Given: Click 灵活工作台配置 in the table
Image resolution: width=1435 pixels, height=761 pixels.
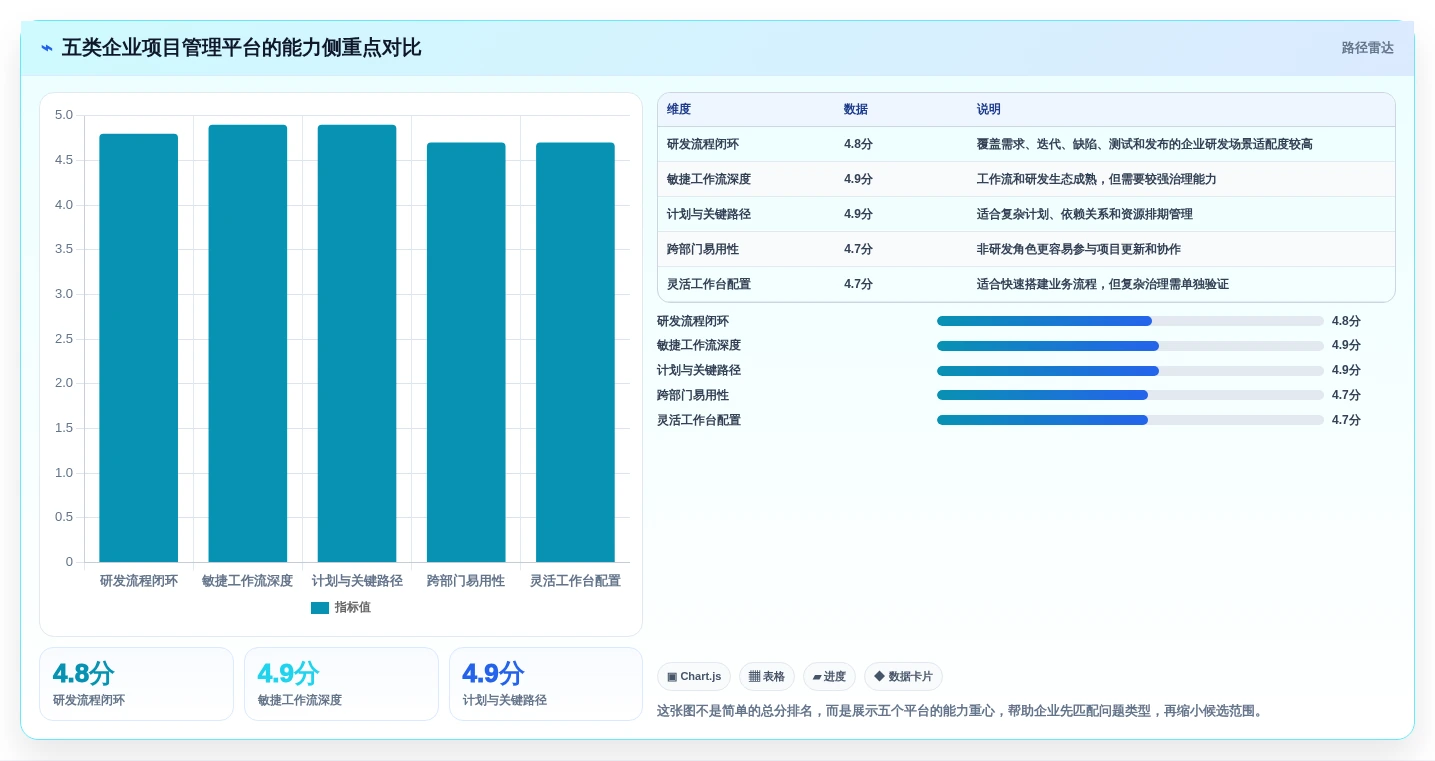Looking at the screenshot, I should click(x=709, y=284).
